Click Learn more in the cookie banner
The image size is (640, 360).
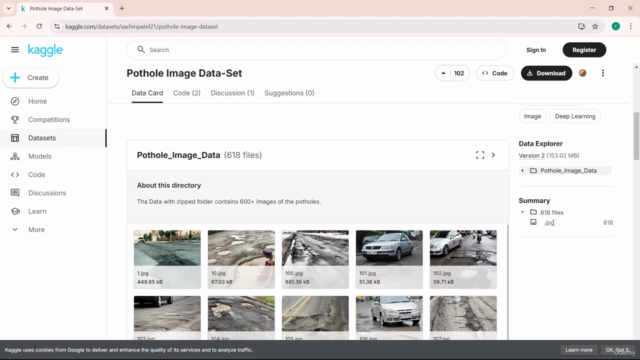pyautogui.click(x=579, y=350)
